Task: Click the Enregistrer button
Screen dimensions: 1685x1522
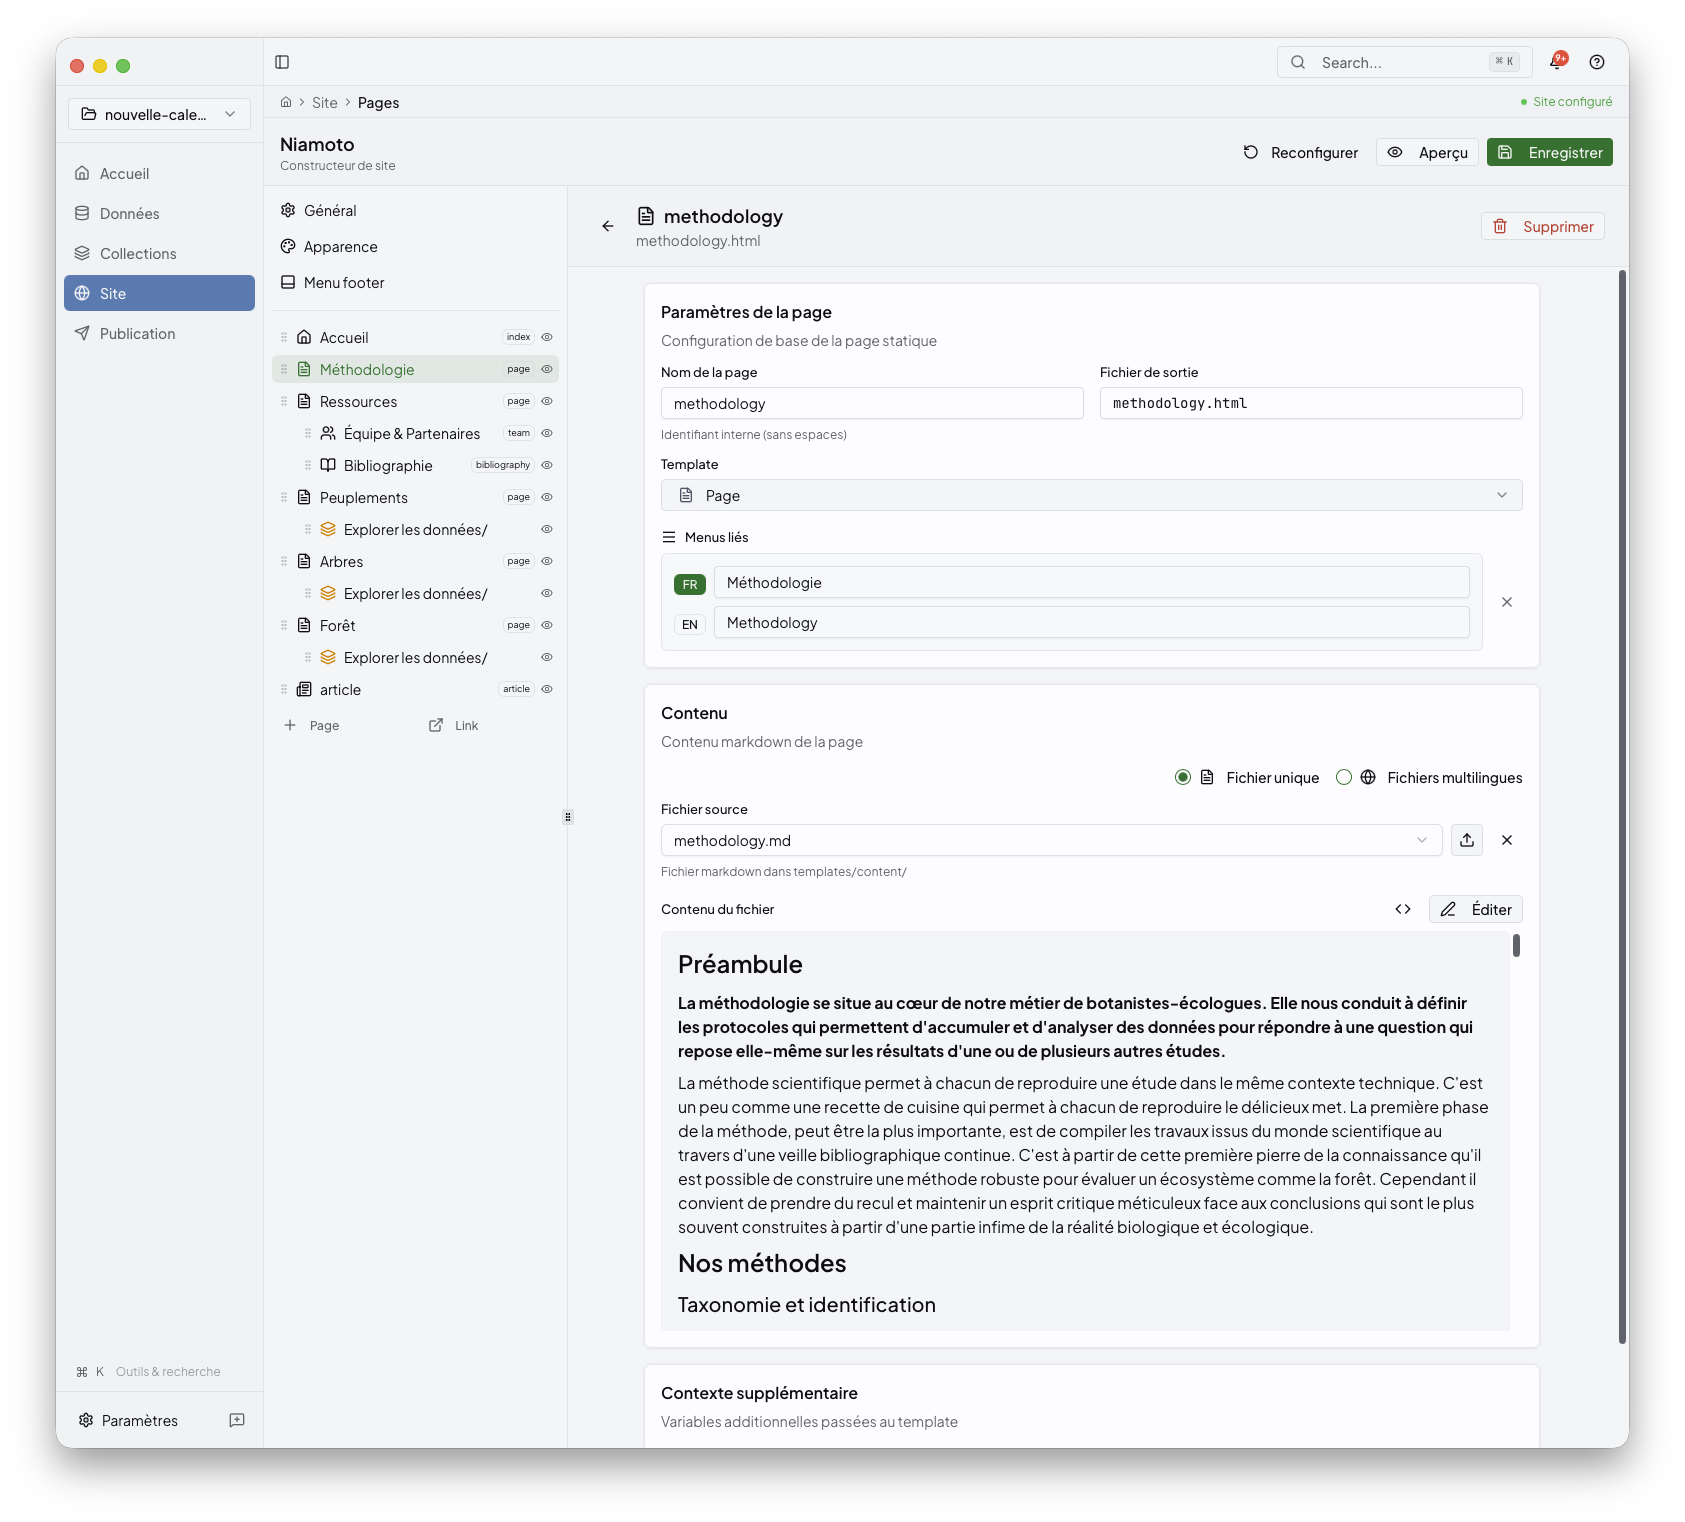Action: tap(1549, 152)
